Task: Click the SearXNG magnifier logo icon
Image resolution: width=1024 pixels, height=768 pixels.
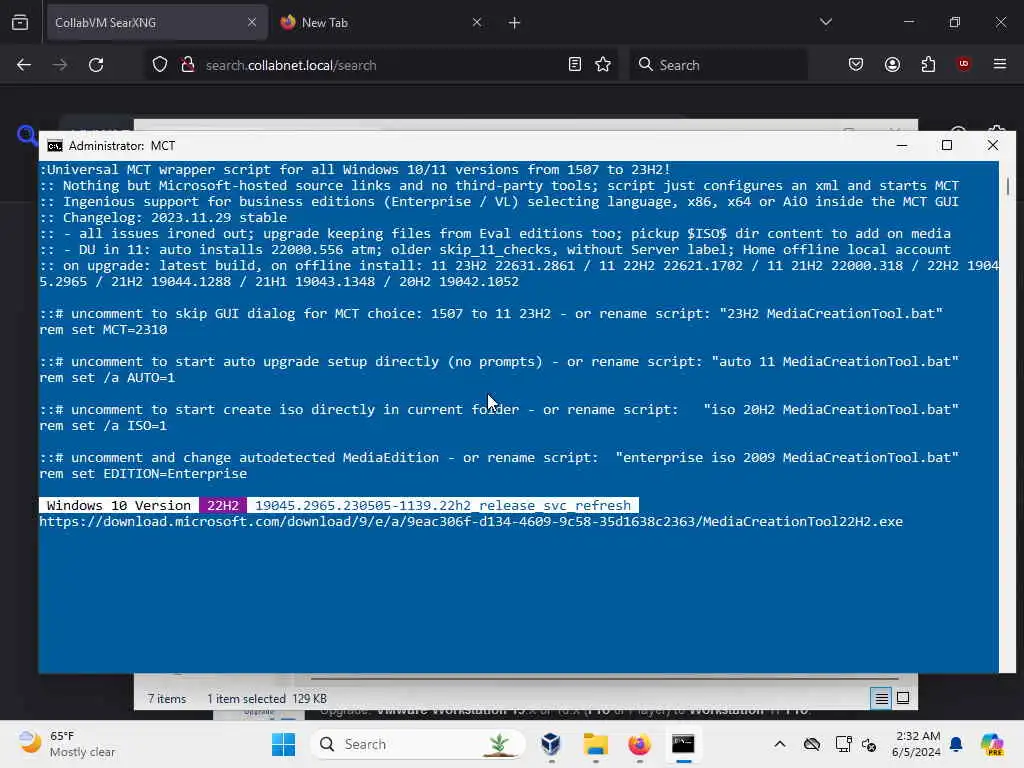Action: point(26,134)
